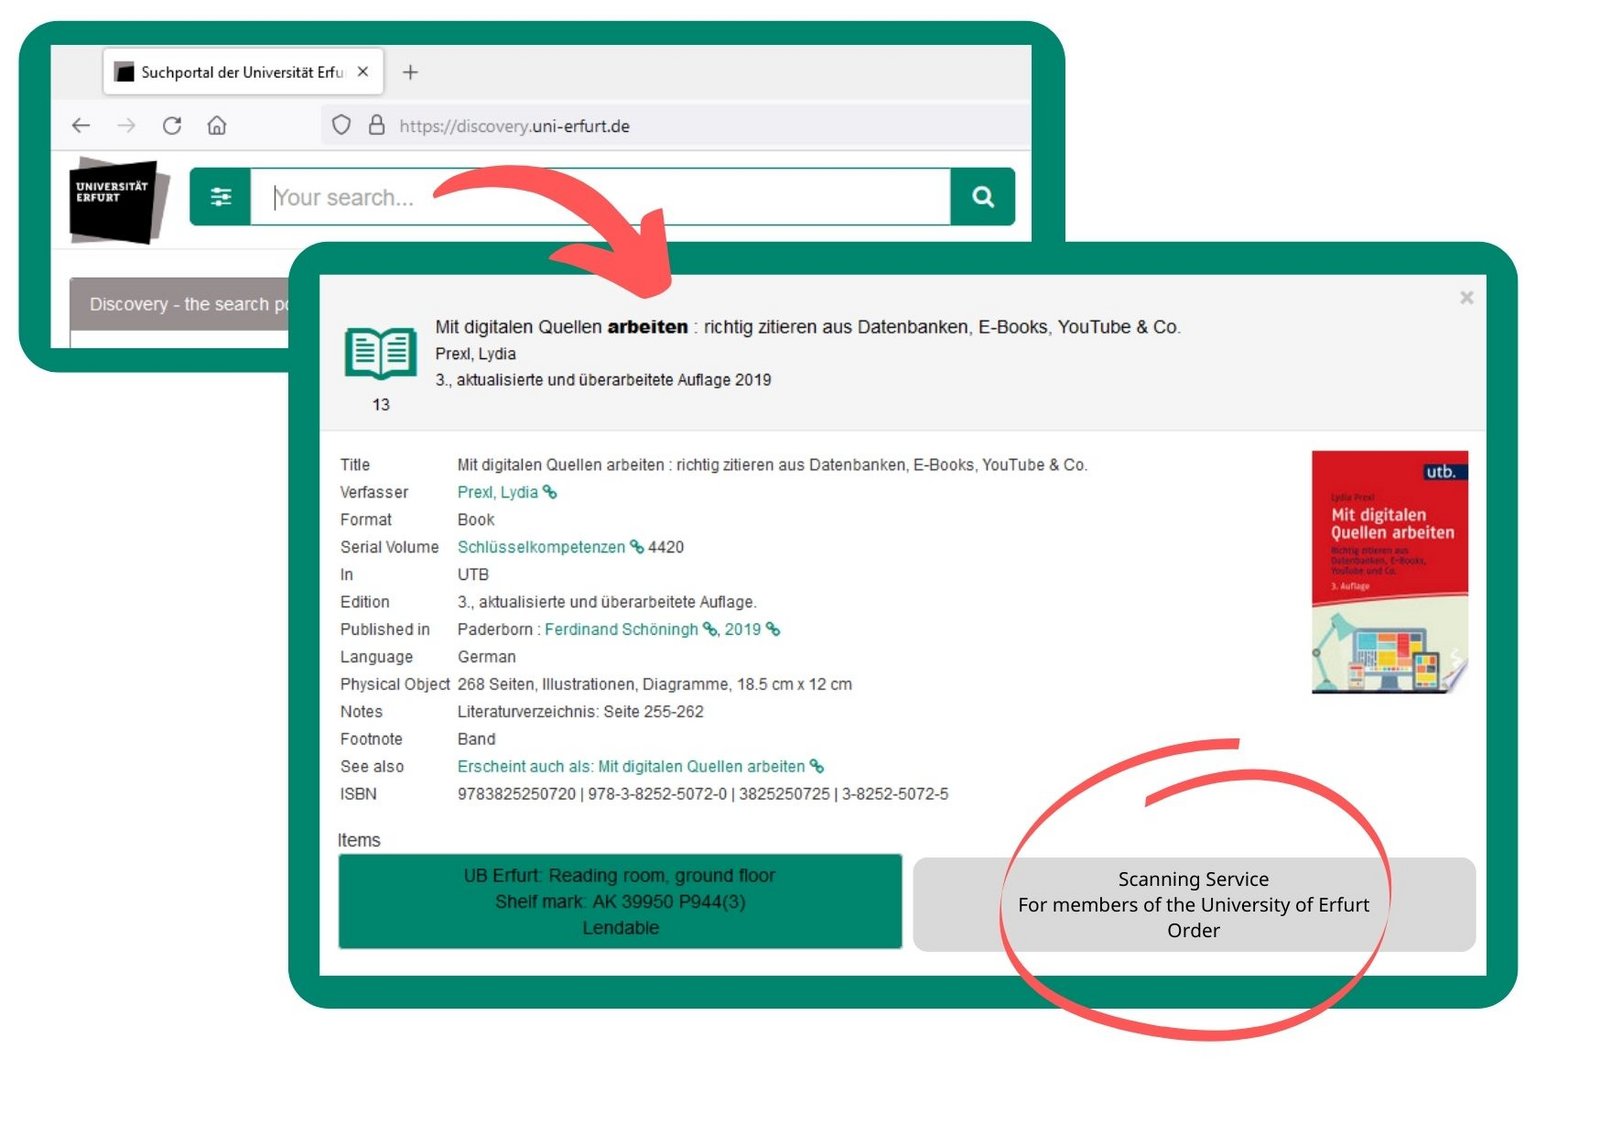Open search filter settings icon
The width and height of the screenshot is (1600, 1136).
pos(221,197)
